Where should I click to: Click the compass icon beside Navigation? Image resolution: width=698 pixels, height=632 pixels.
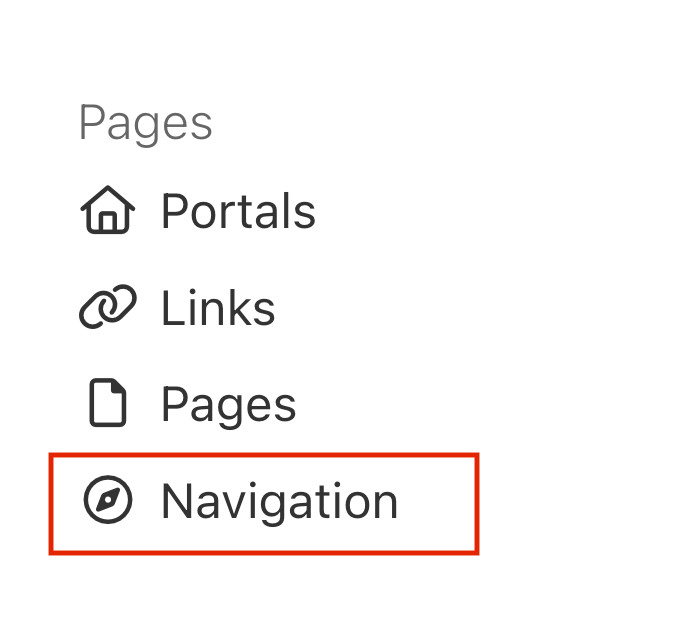click(107, 501)
